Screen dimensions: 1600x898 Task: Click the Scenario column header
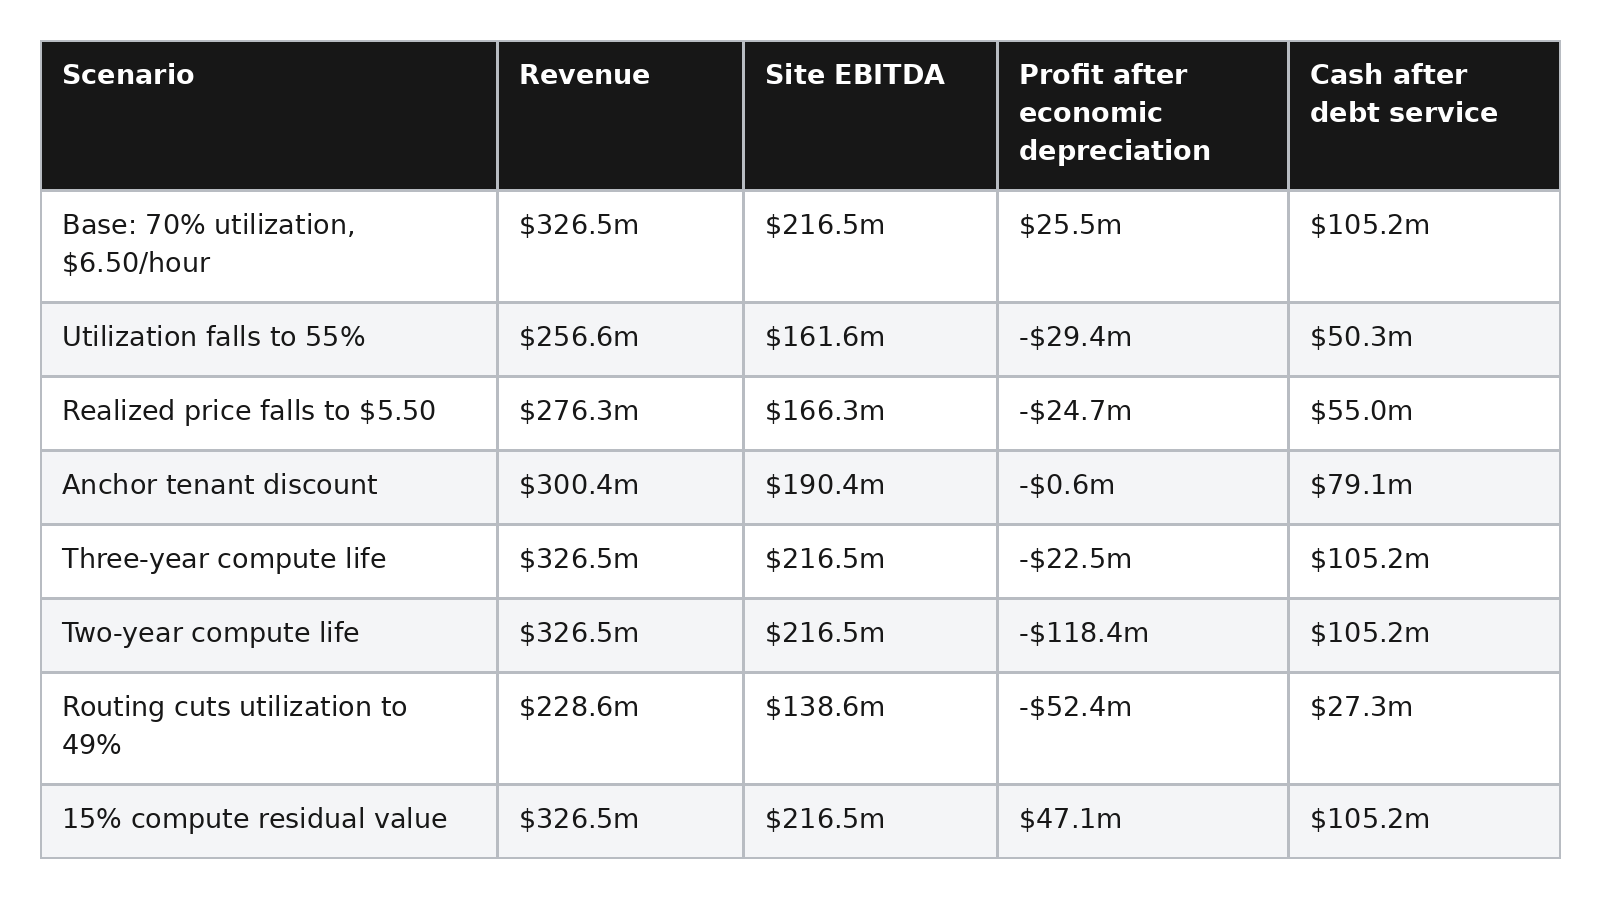click(x=269, y=115)
